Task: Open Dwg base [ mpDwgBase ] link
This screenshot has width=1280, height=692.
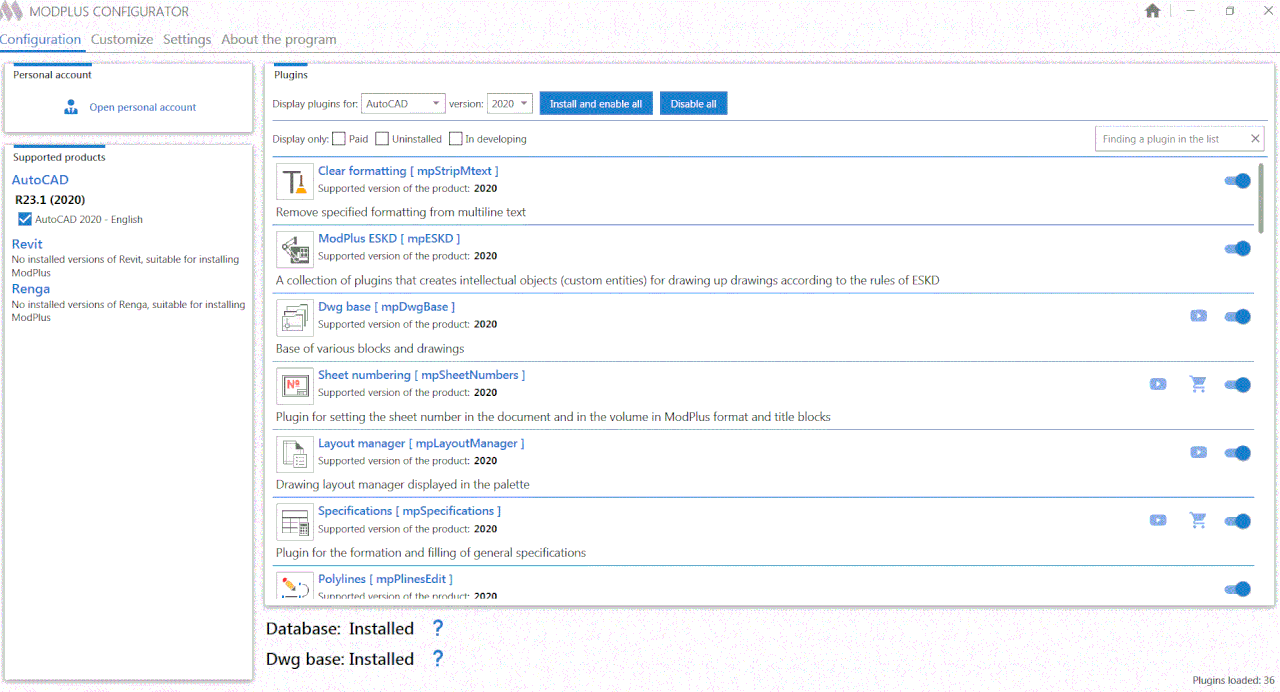Action: coord(386,306)
